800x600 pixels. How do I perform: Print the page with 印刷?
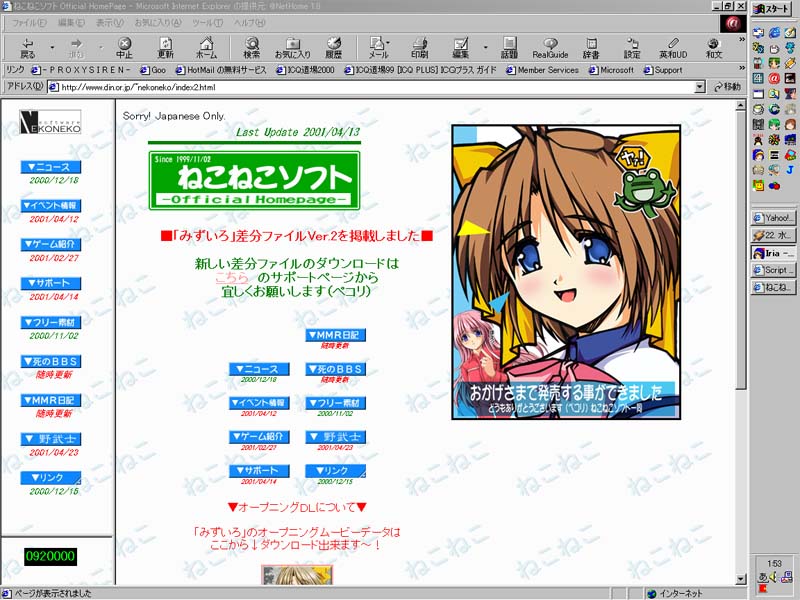(419, 48)
